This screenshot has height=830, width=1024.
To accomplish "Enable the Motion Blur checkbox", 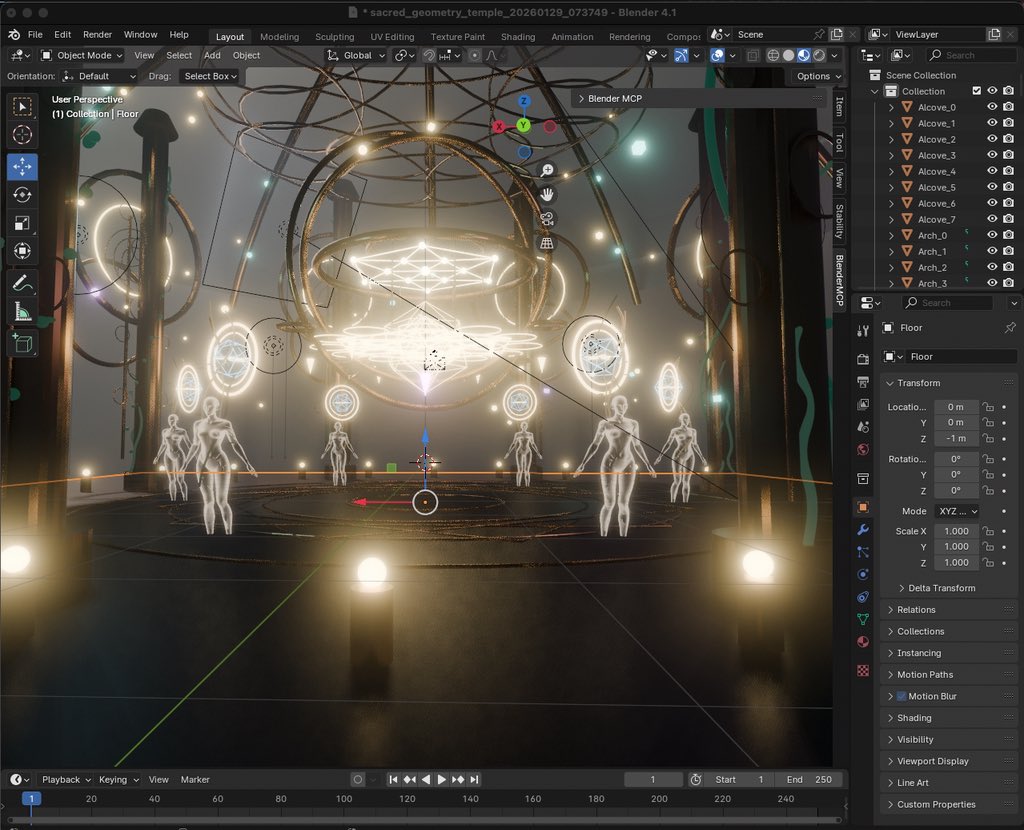I will [901, 696].
